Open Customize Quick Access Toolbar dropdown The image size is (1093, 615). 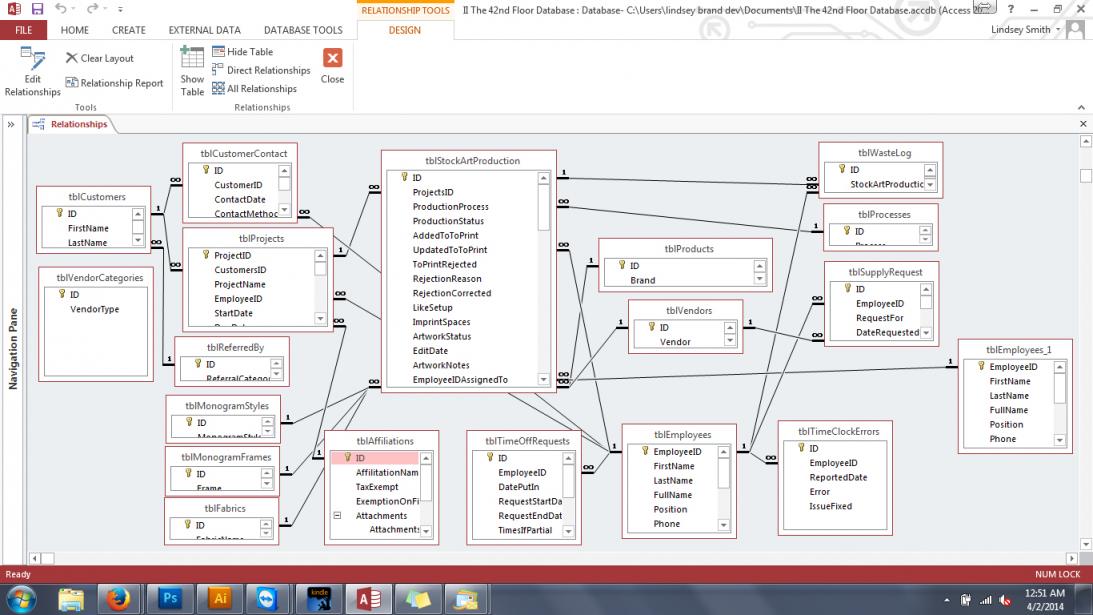pos(120,9)
